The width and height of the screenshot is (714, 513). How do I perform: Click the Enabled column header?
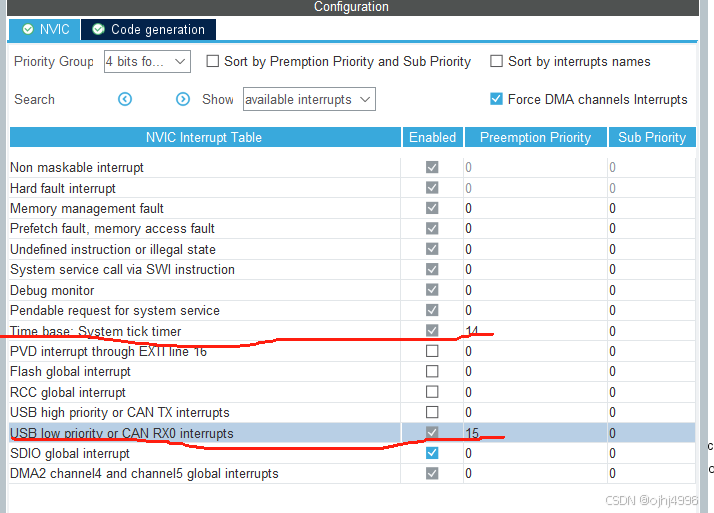(x=433, y=137)
